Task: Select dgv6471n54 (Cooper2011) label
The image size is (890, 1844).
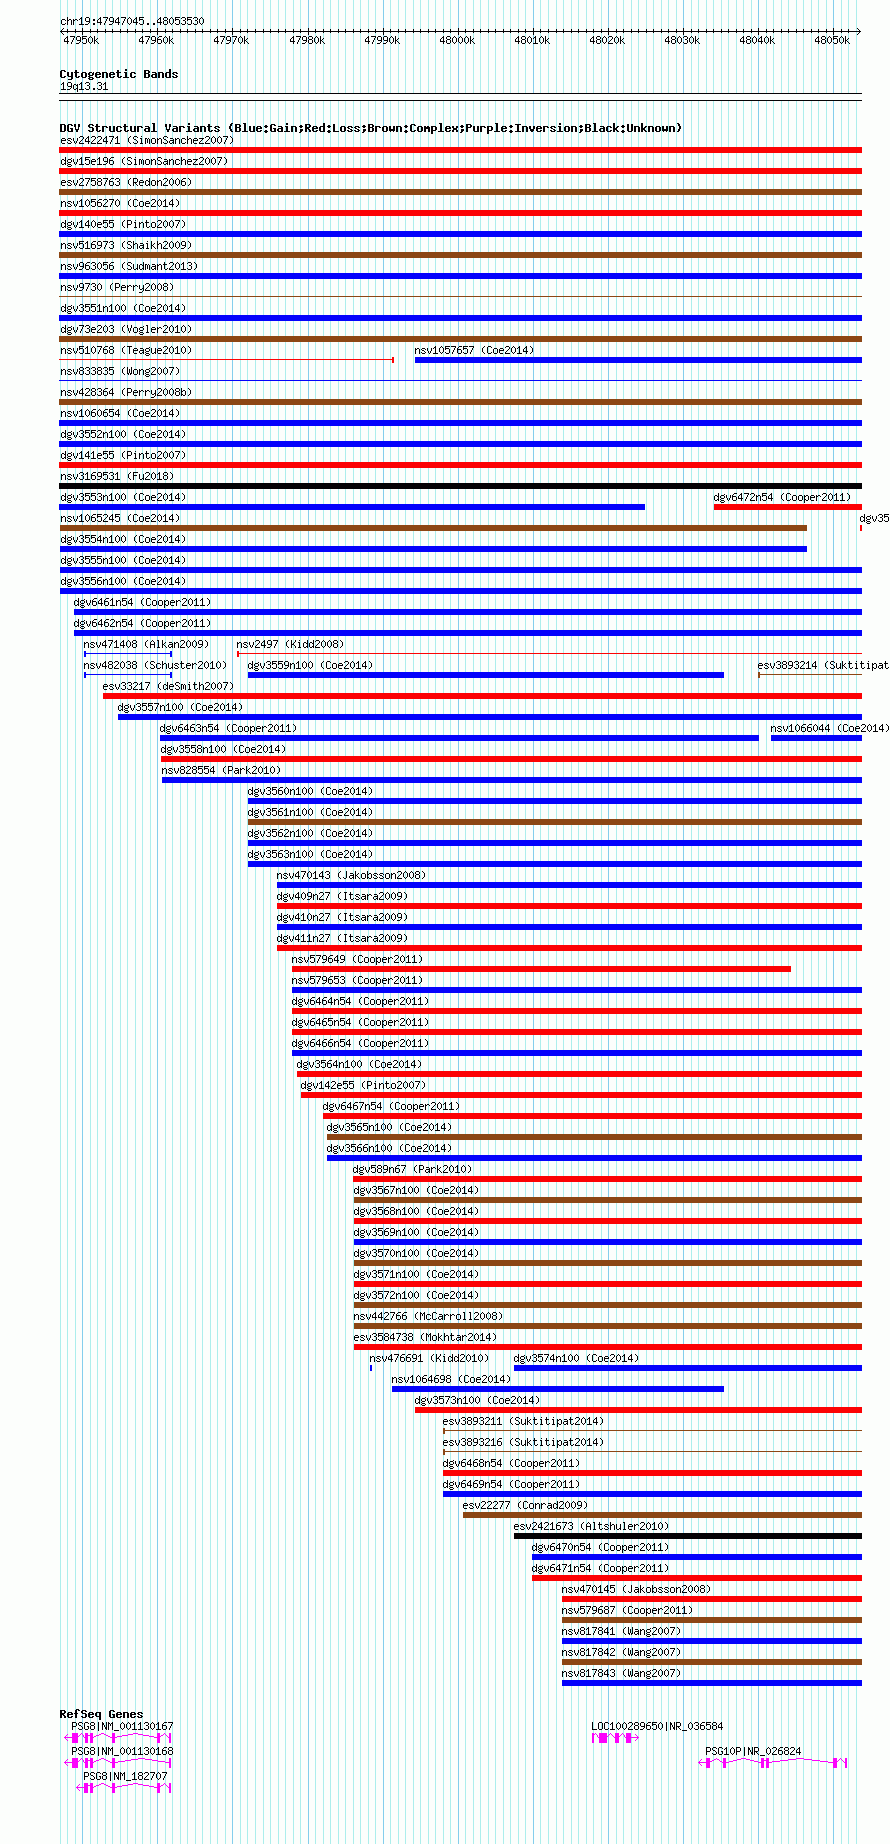Action: [x=601, y=1568]
